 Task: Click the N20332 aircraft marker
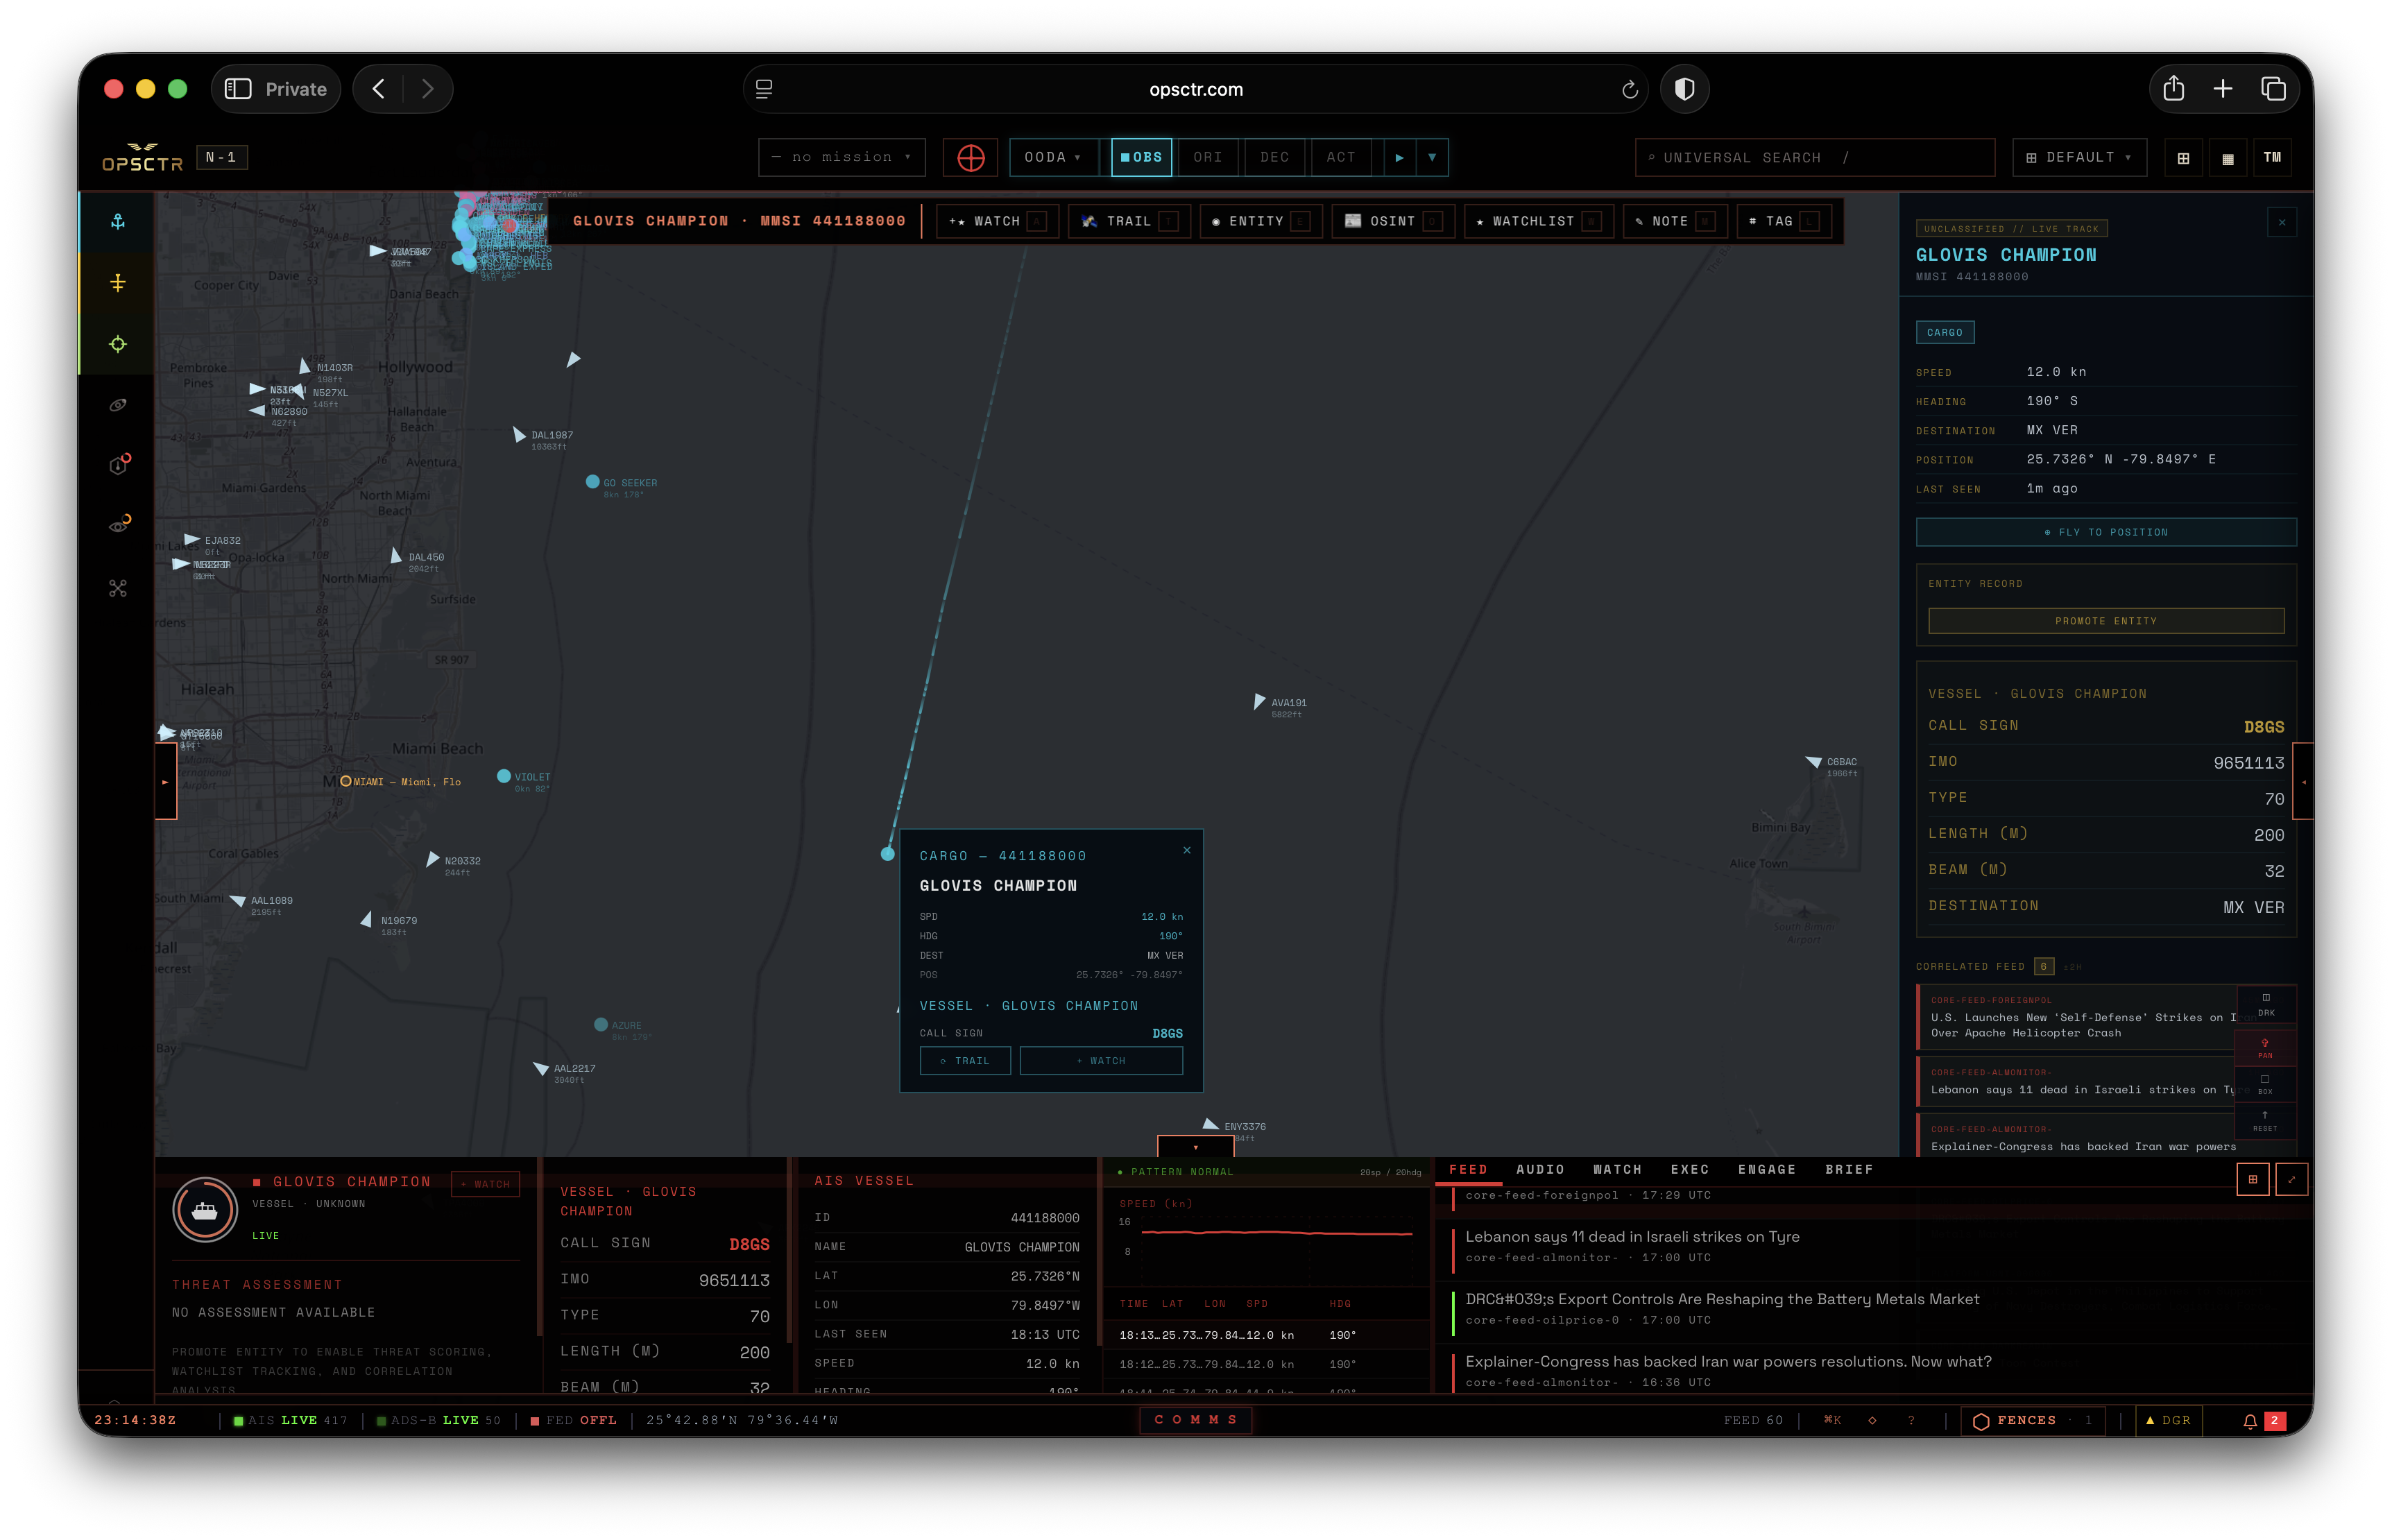pos(432,860)
